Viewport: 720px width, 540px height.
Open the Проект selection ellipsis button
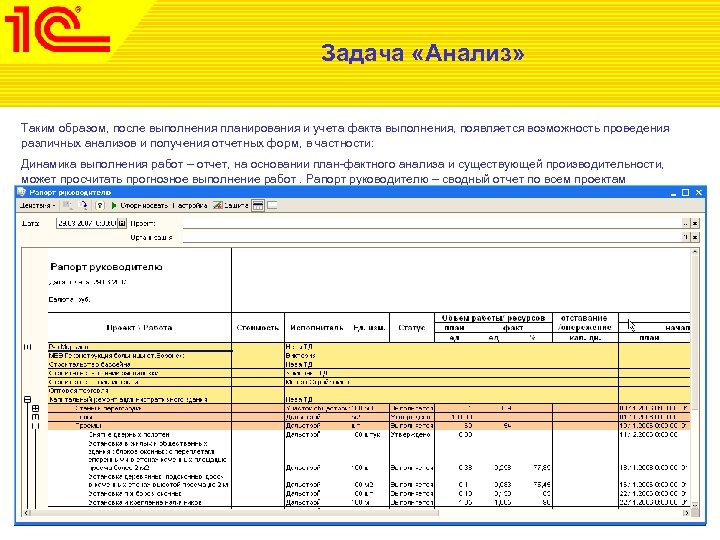pyautogui.click(x=686, y=224)
